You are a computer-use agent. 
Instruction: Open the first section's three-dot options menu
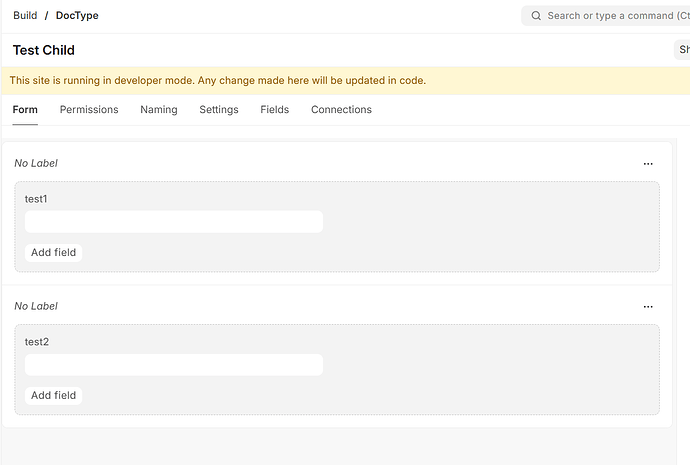[x=648, y=163]
